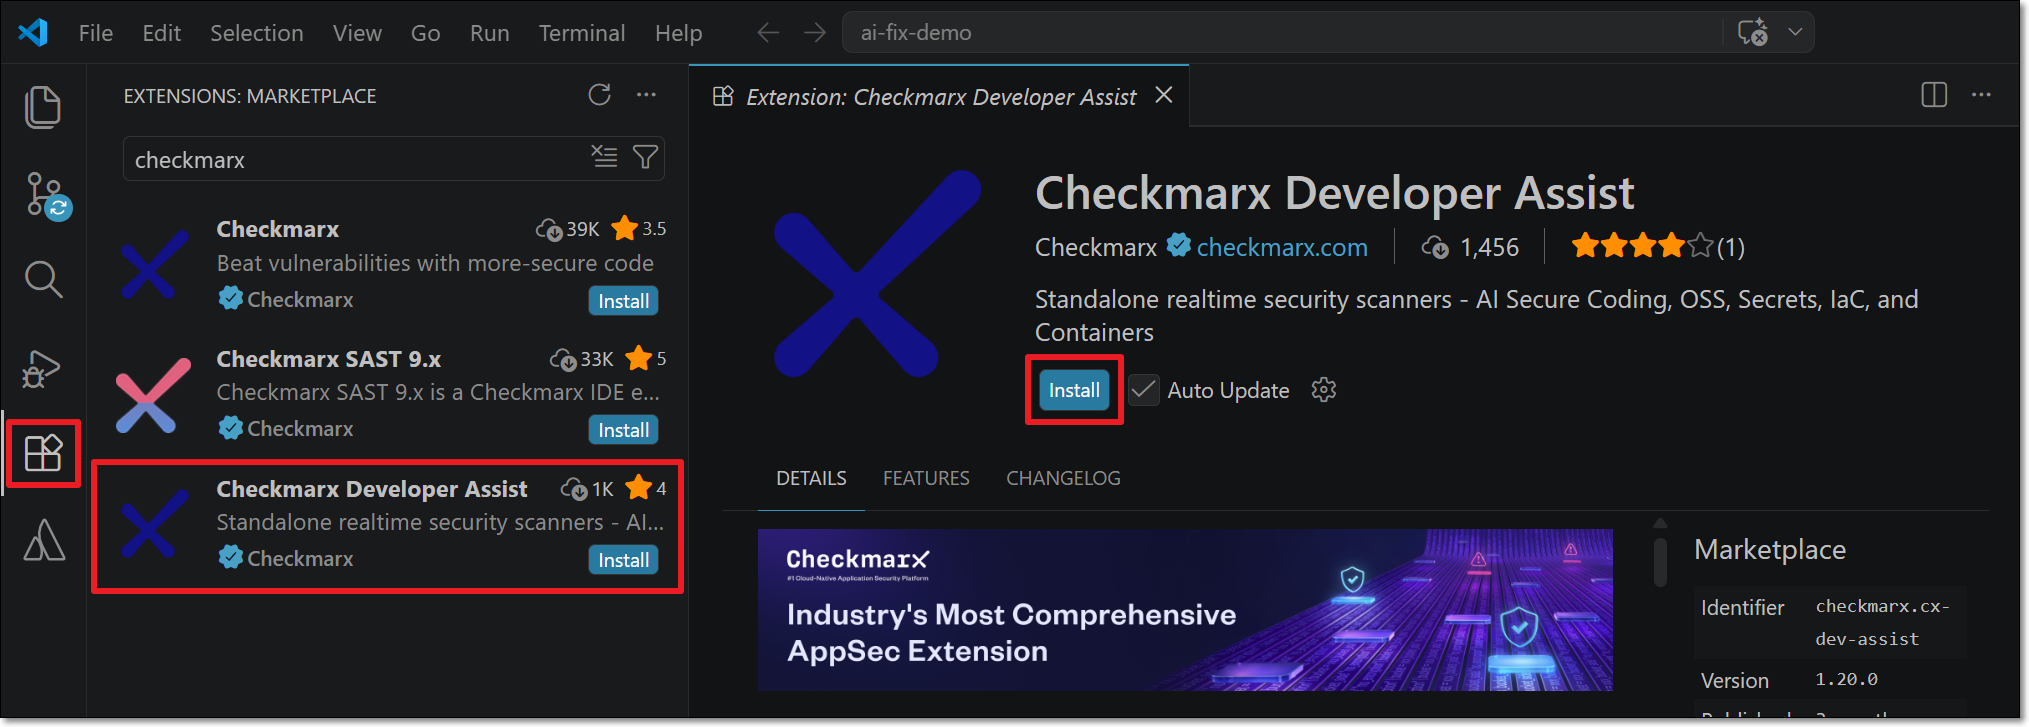Open the Explorer view in activity bar

(43, 107)
